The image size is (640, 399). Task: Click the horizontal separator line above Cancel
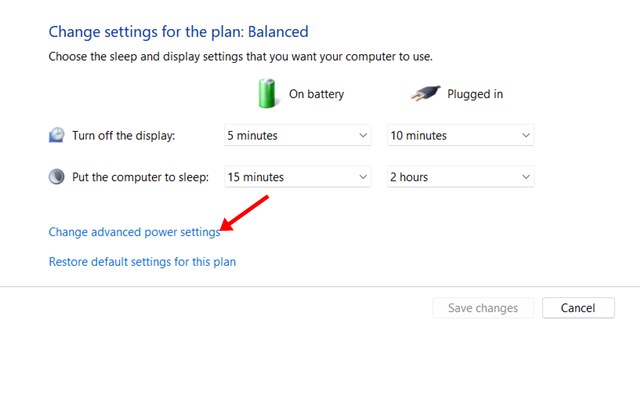tap(320, 286)
